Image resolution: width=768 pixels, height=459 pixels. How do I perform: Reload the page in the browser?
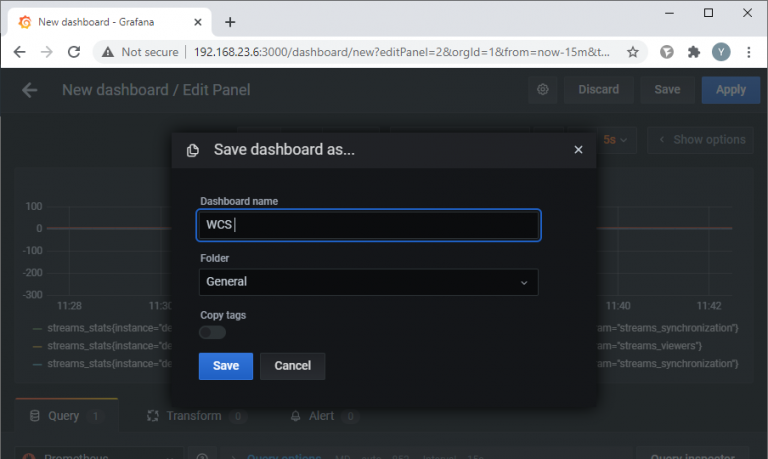click(x=73, y=52)
